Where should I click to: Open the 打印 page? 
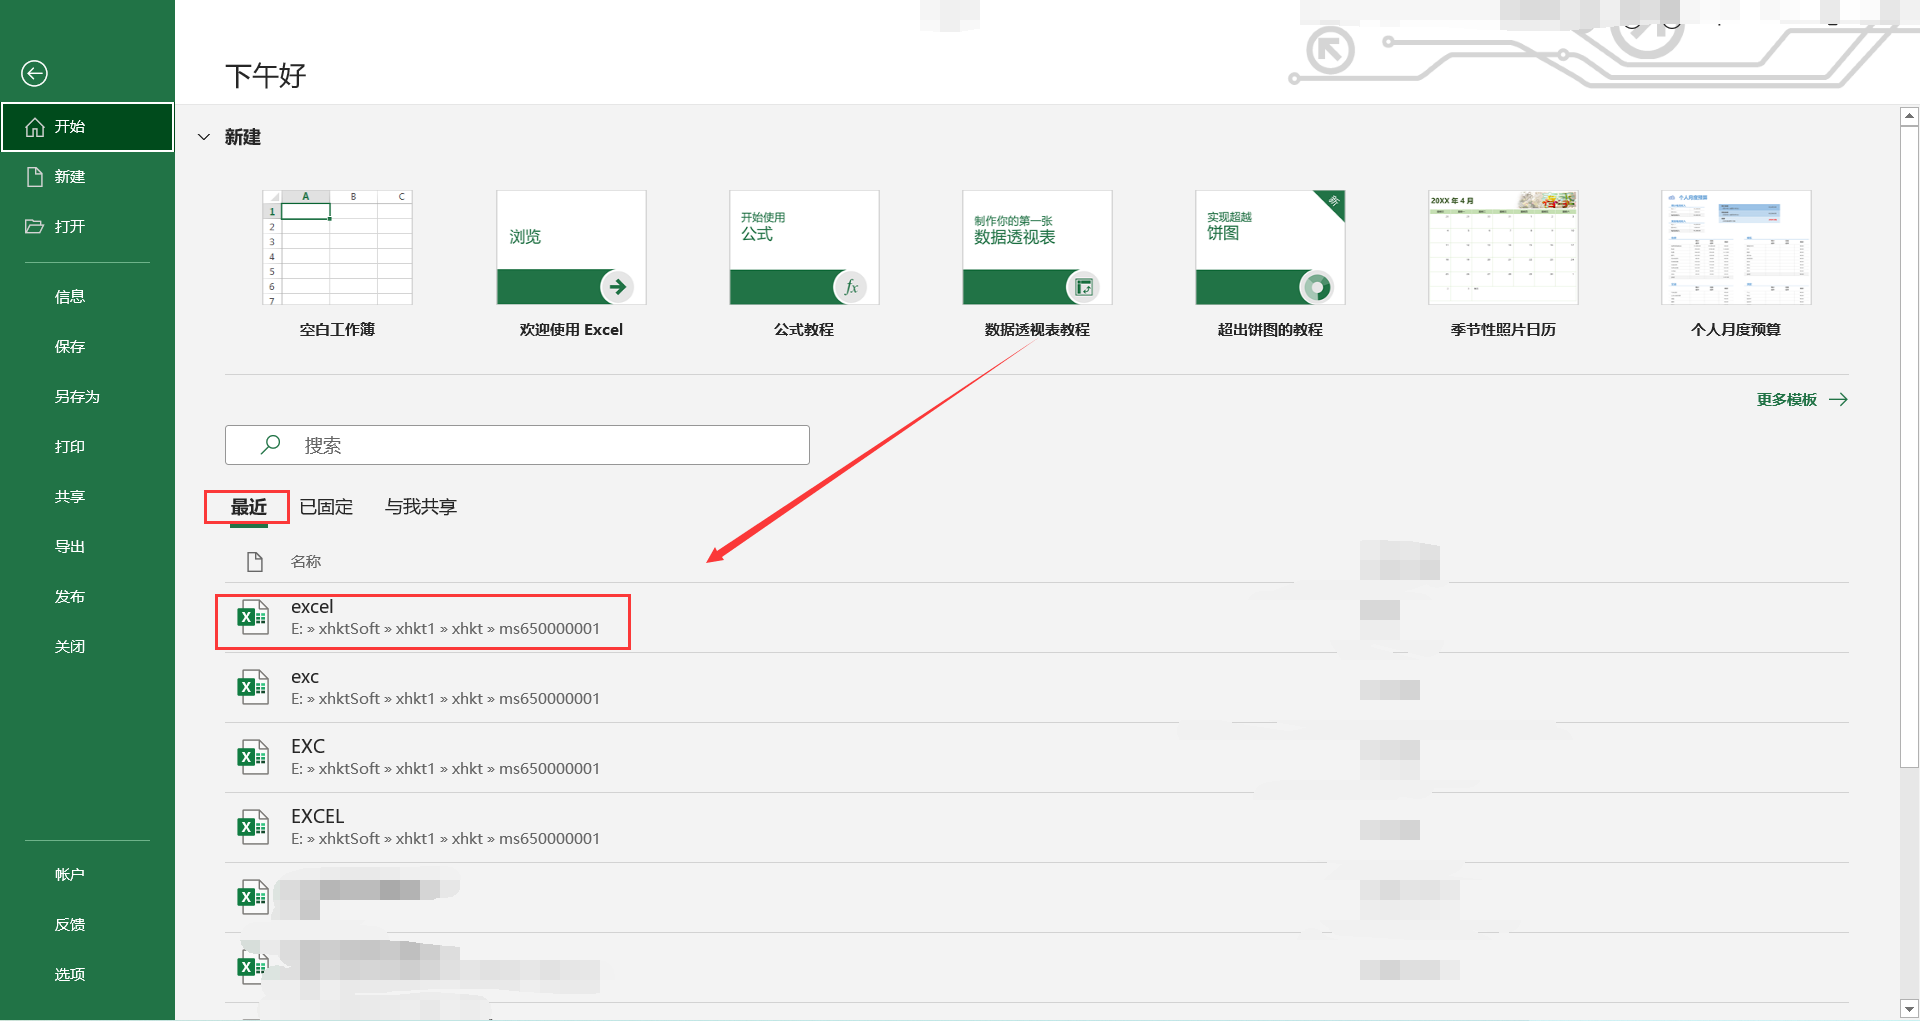pyautogui.click(x=70, y=447)
